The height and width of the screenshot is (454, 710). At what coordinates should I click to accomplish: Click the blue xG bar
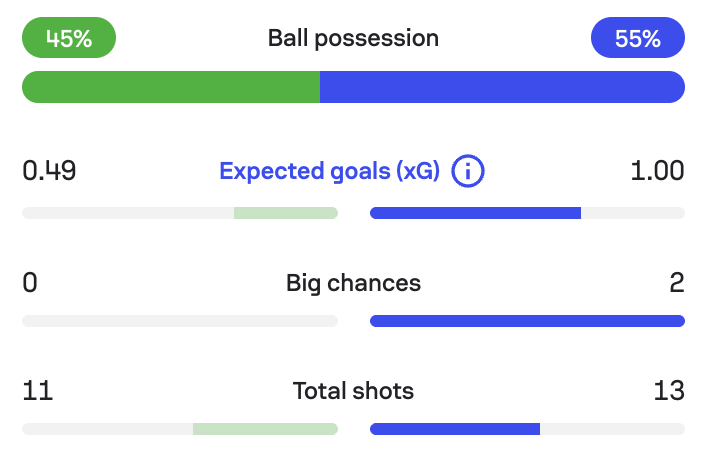click(x=475, y=213)
